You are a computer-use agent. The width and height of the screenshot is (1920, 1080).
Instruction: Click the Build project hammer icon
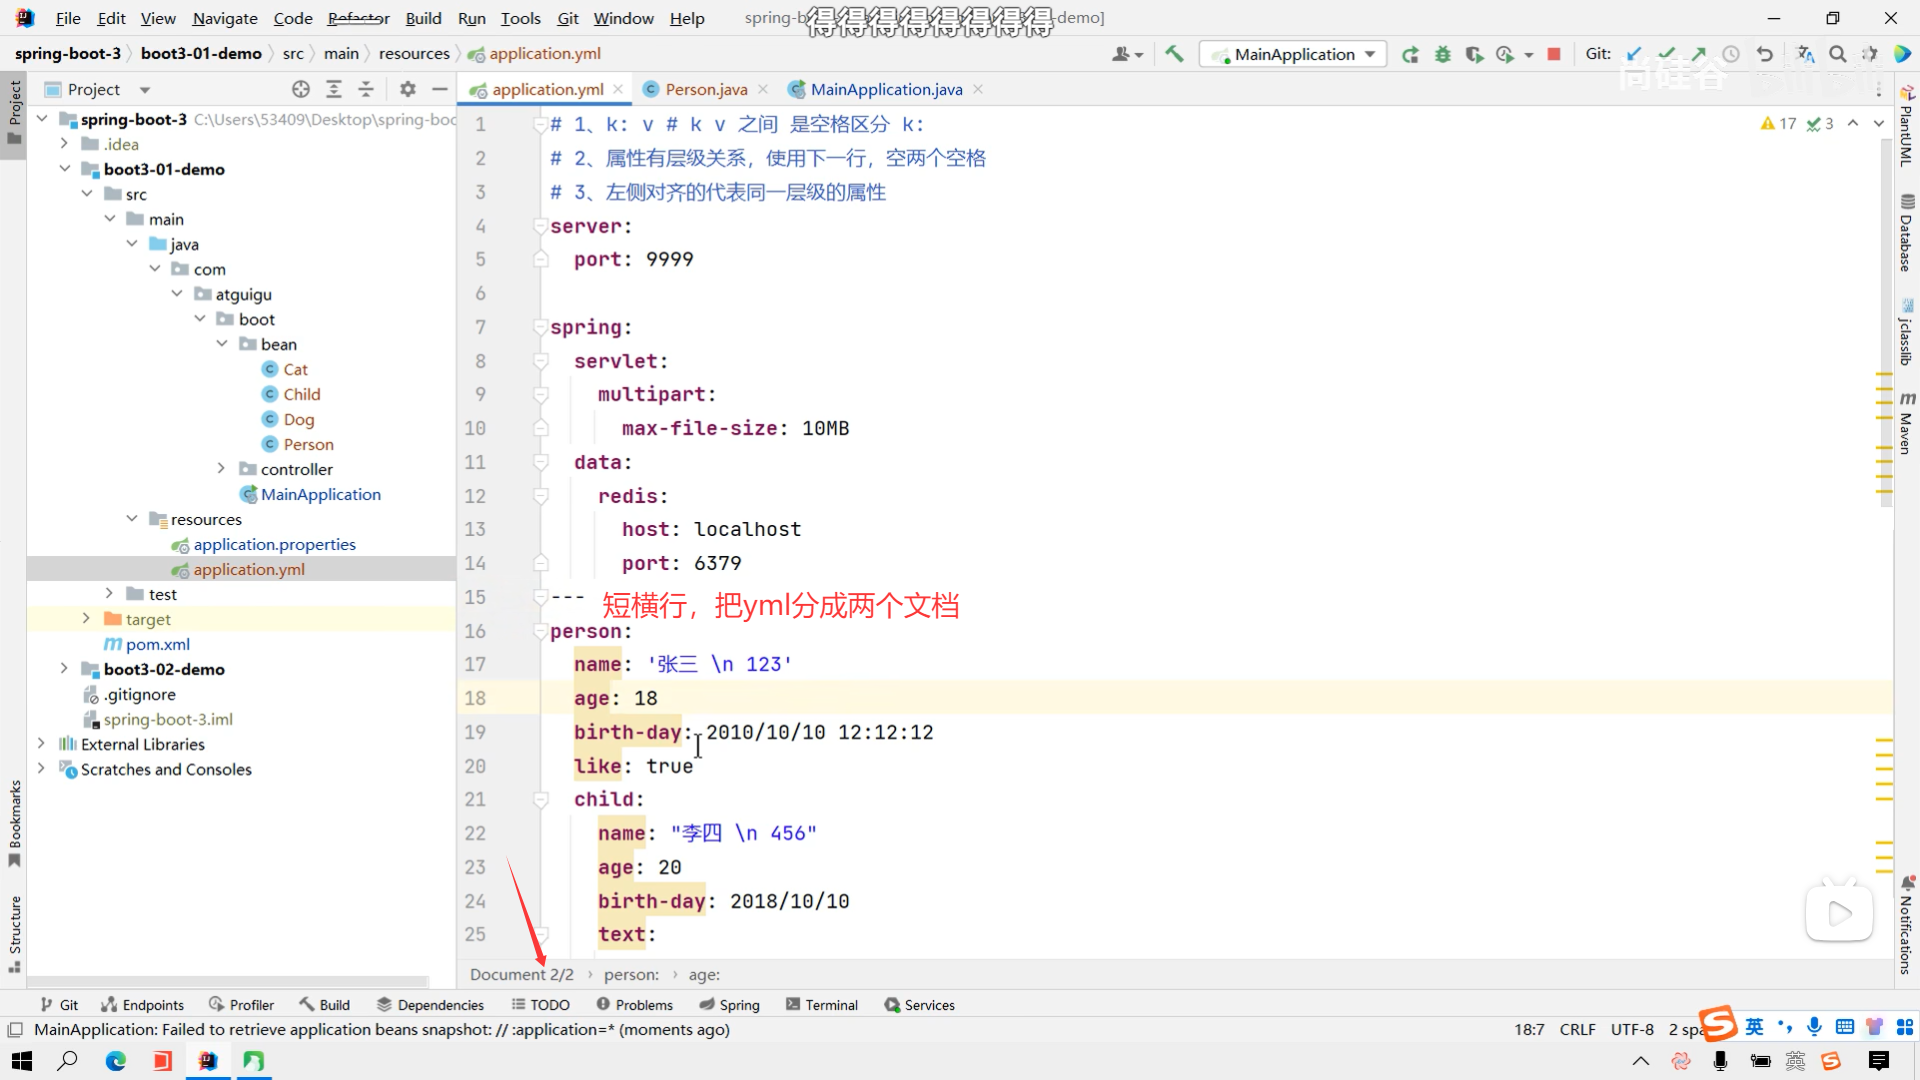point(1174,54)
